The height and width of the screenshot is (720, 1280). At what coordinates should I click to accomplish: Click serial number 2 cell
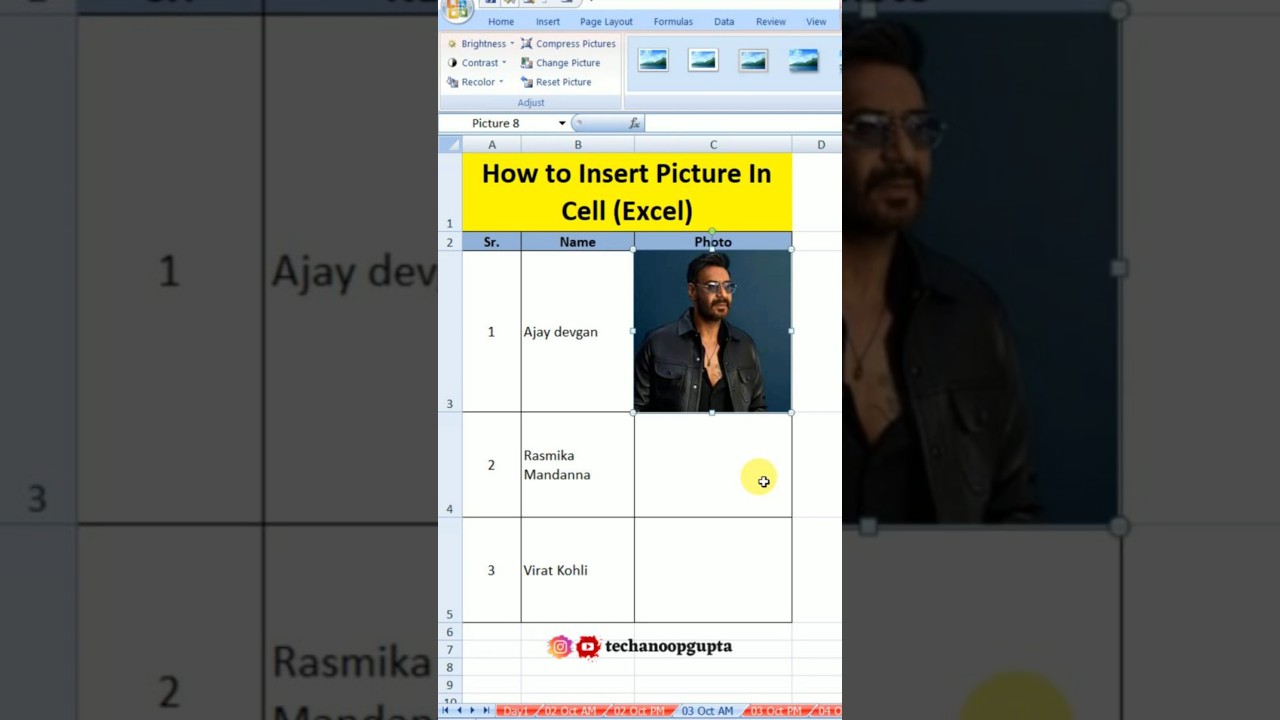(x=492, y=465)
